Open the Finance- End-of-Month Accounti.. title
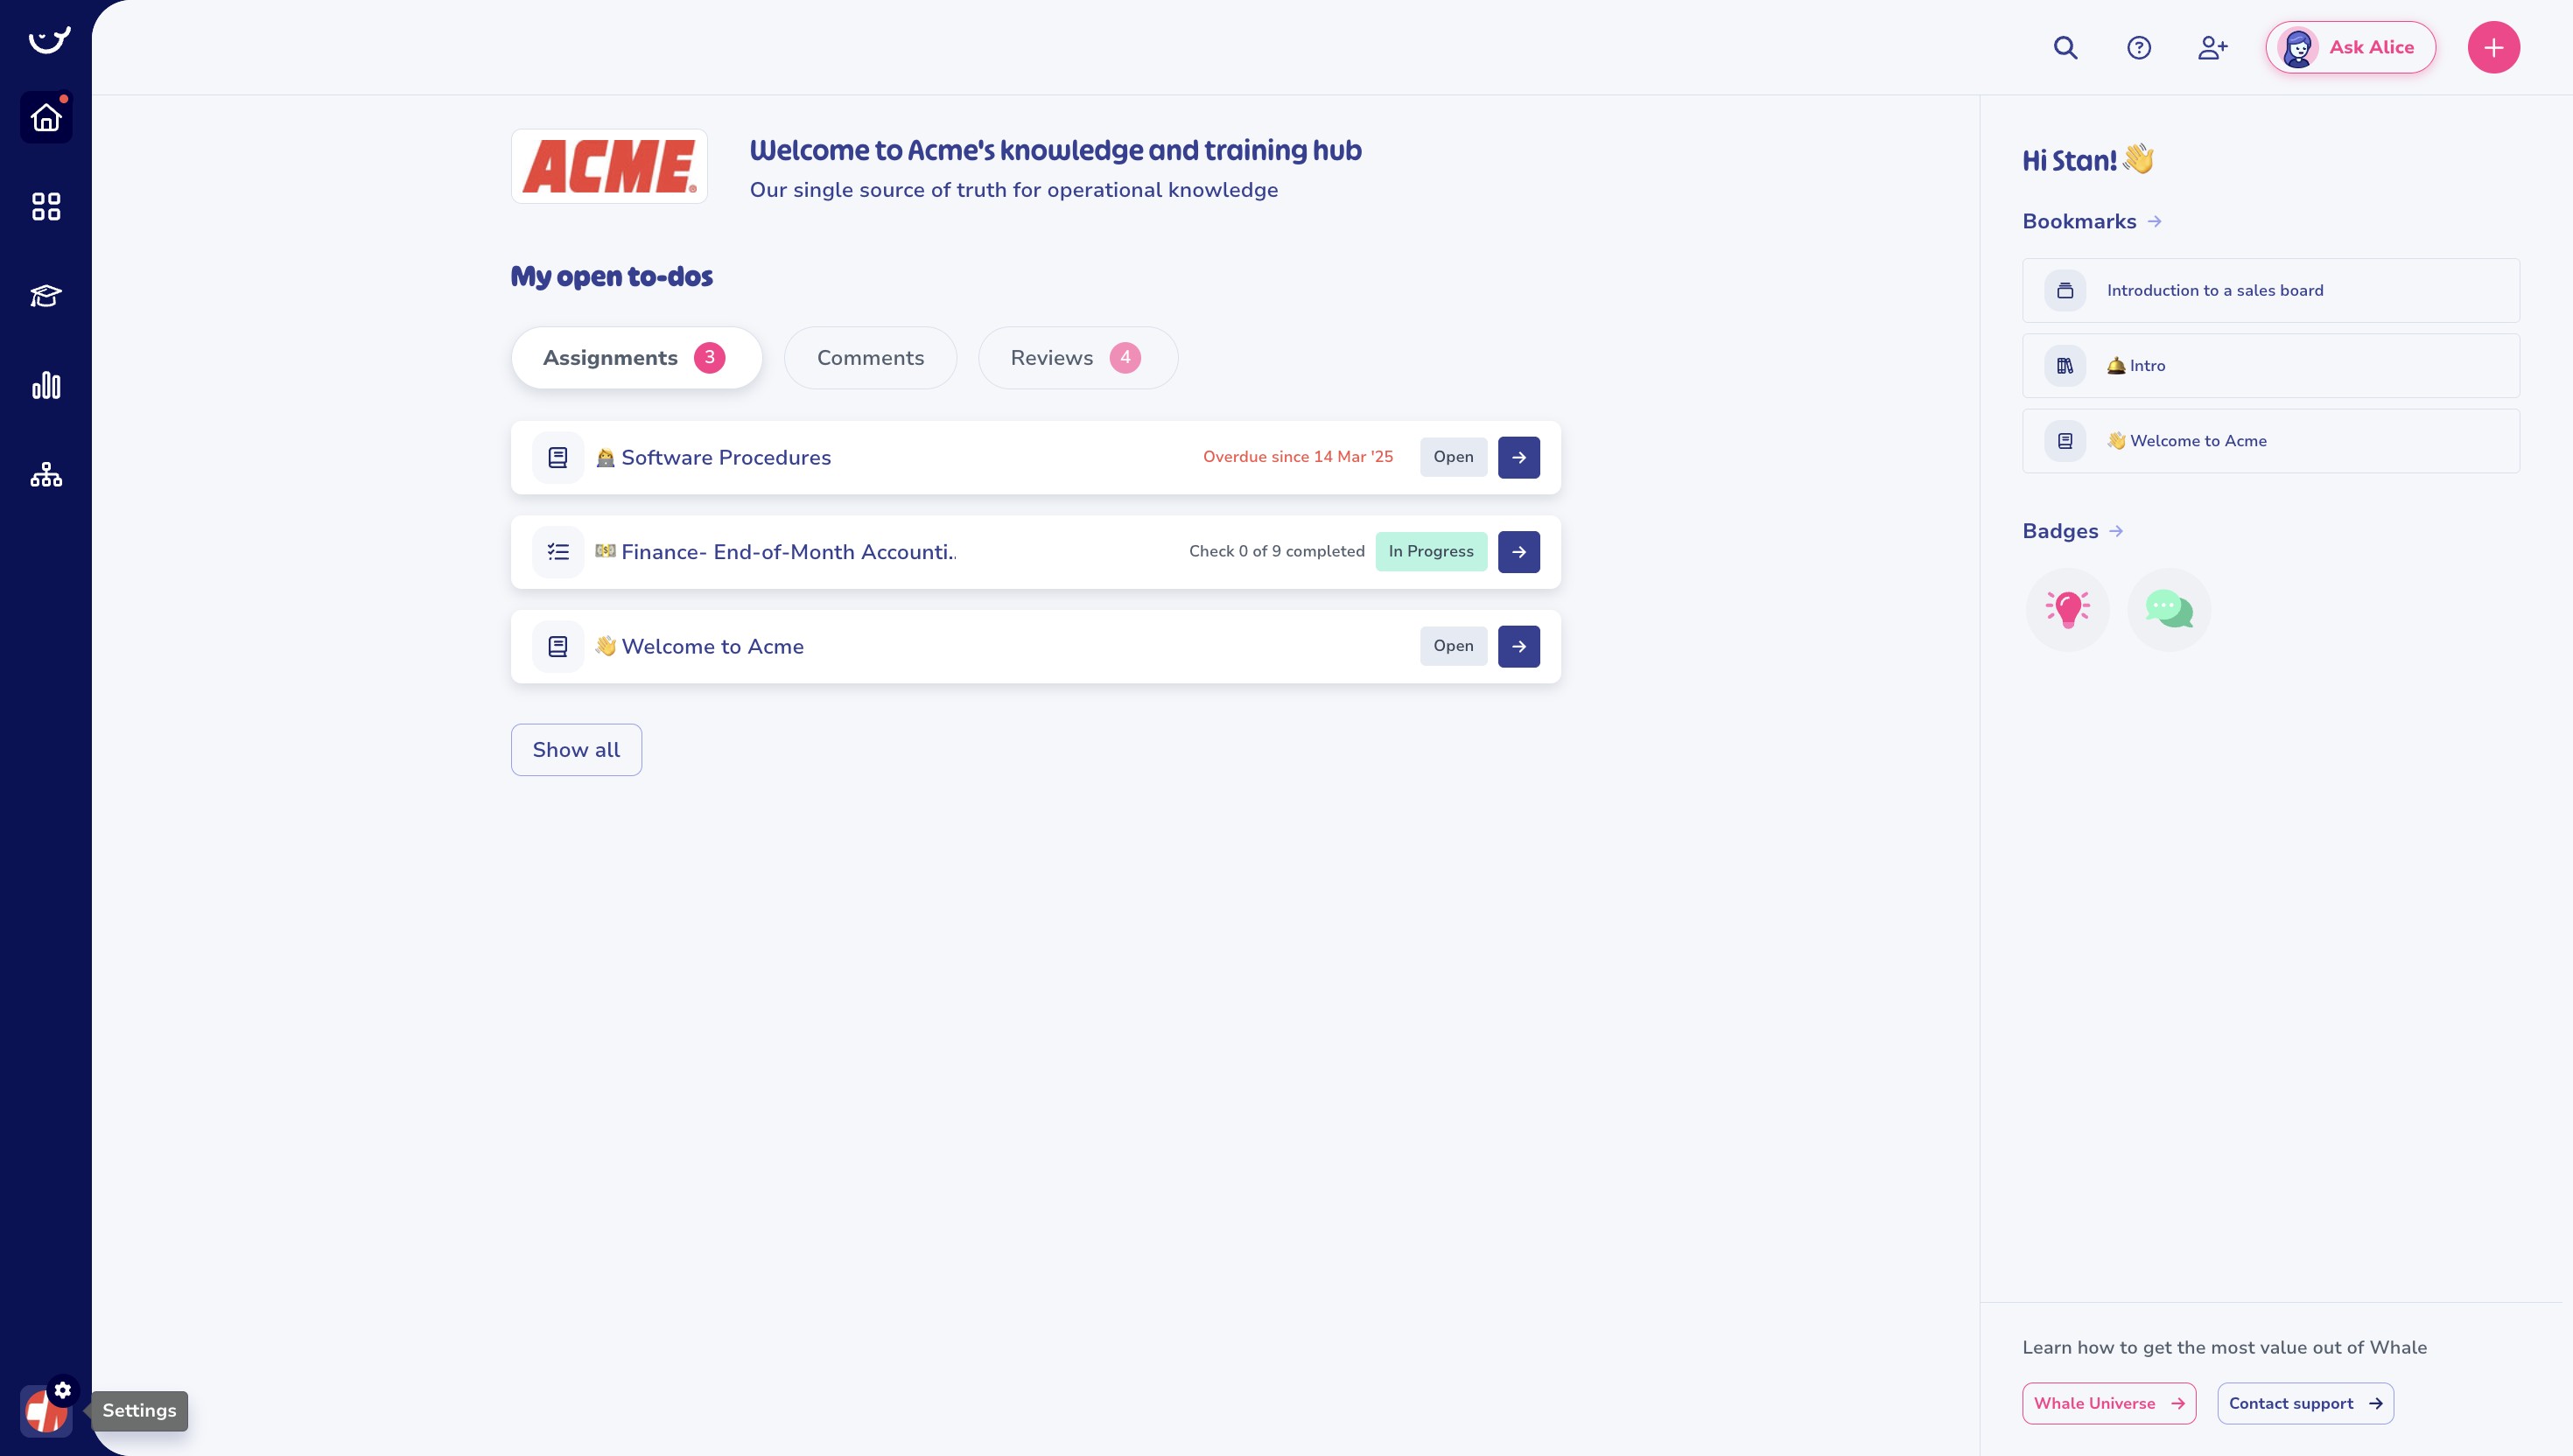This screenshot has height=1456, width=2573. coord(775,552)
